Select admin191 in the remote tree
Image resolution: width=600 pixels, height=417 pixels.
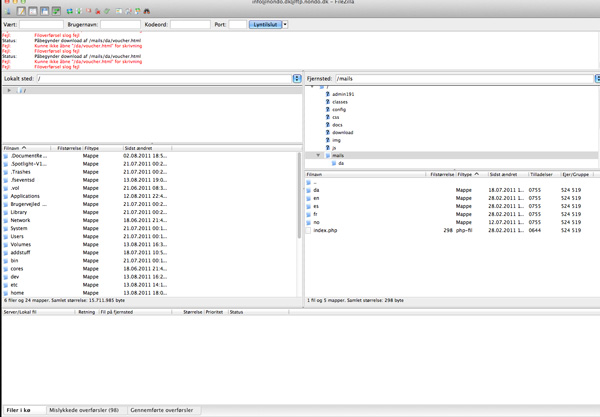[343, 94]
